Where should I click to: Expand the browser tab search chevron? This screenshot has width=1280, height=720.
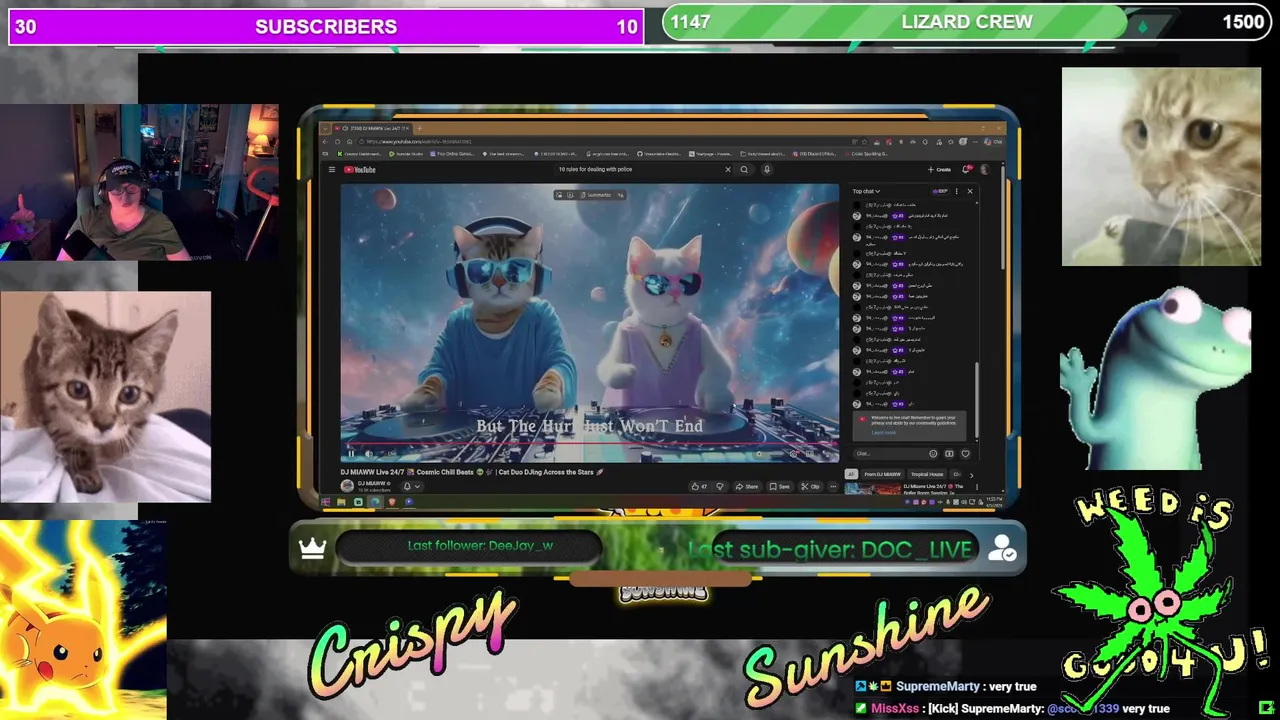tap(326, 128)
